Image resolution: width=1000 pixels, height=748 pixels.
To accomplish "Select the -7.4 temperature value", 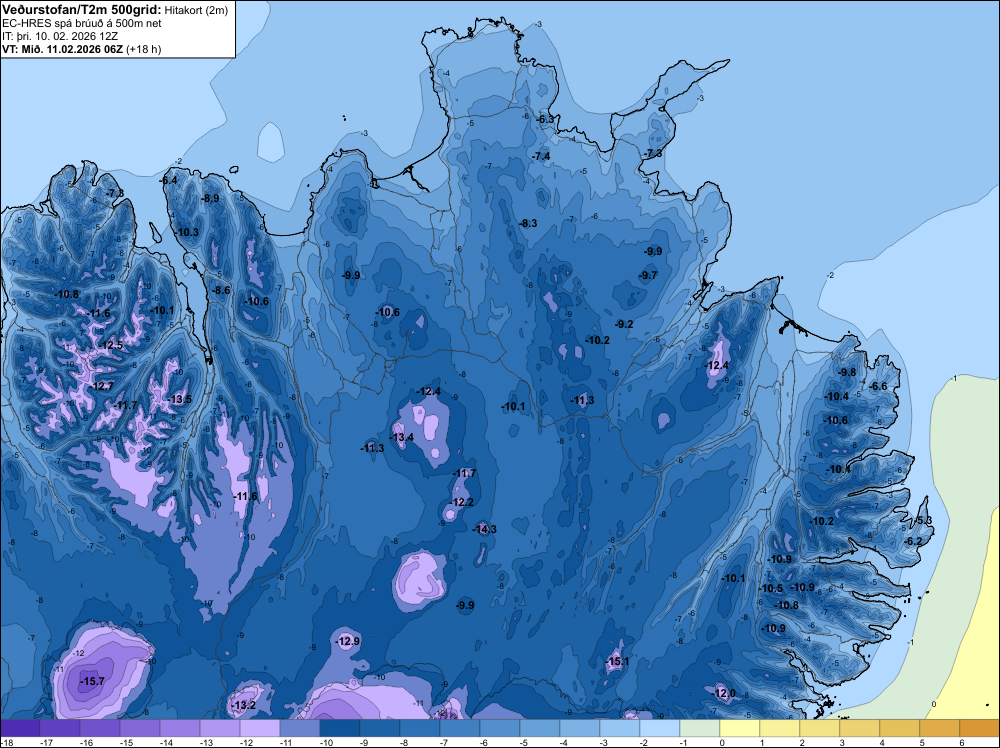I will tap(541, 157).
